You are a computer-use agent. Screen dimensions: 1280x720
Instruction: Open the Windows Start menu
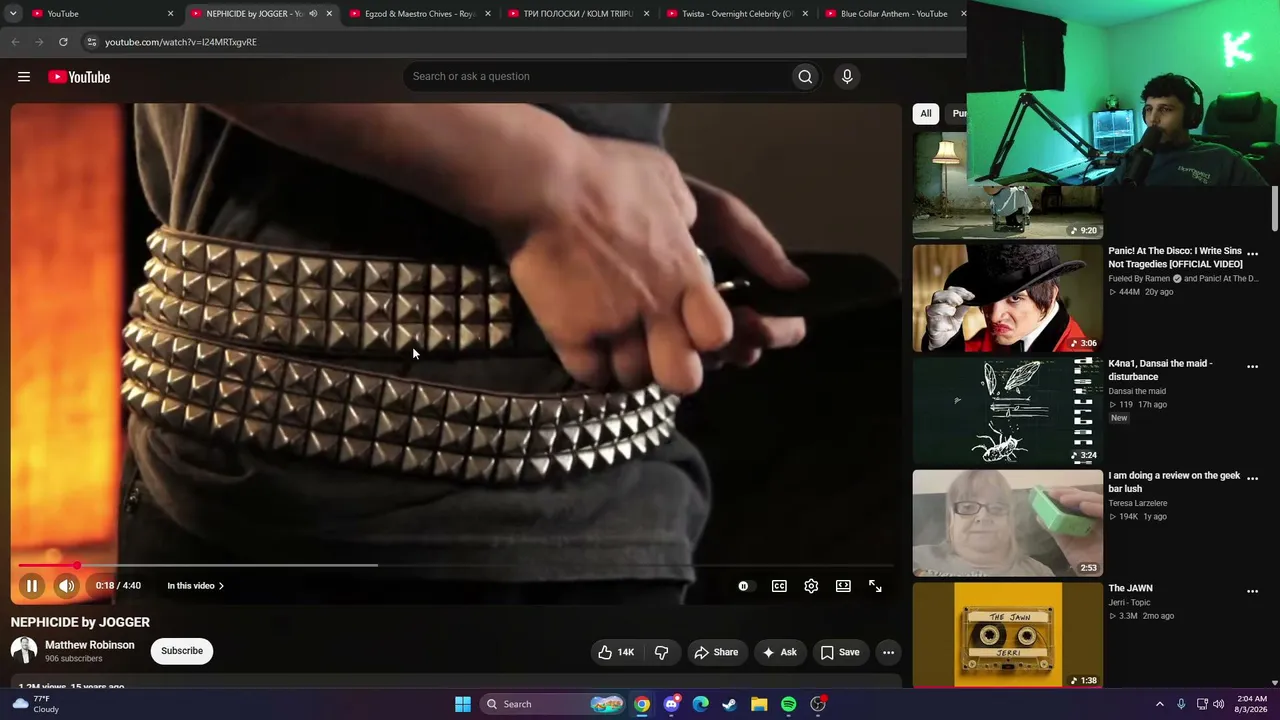[x=463, y=704]
